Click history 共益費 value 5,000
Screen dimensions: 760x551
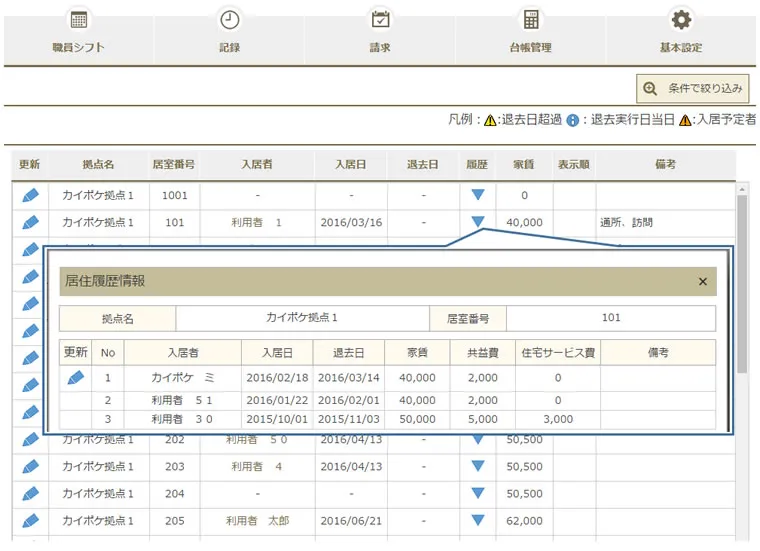tap(483, 419)
